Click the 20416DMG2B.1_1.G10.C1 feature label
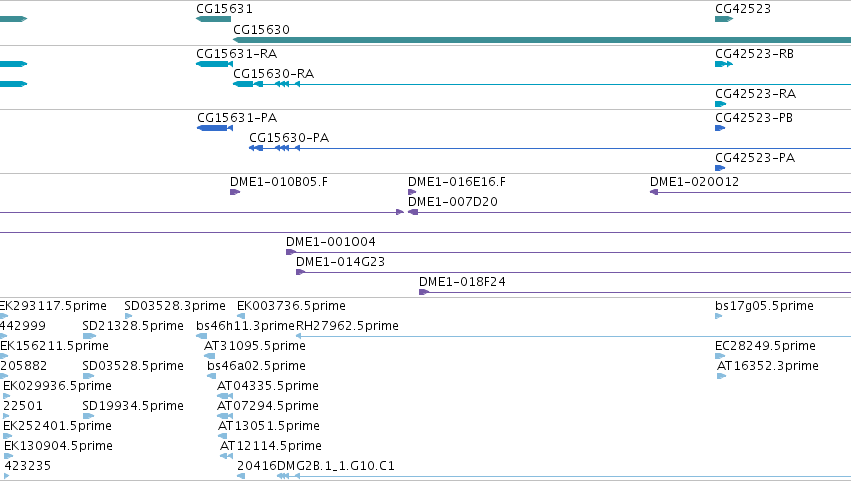Viewport: 851px width, 481px height. tap(316, 467)
